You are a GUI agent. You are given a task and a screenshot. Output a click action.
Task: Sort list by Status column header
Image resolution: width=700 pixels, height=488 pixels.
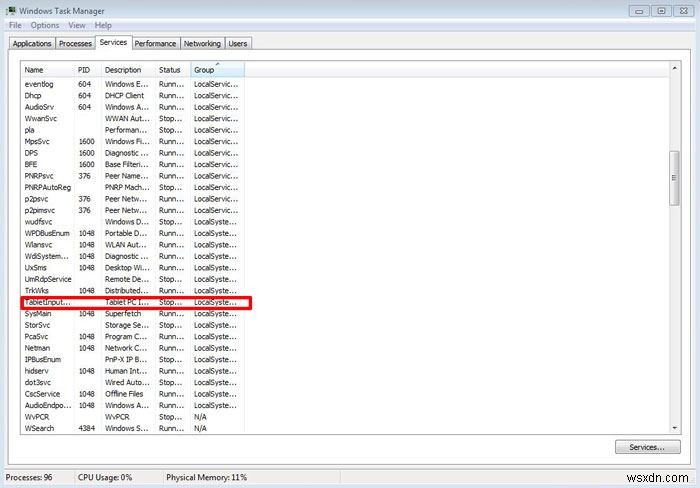click(x=170, y=70)
